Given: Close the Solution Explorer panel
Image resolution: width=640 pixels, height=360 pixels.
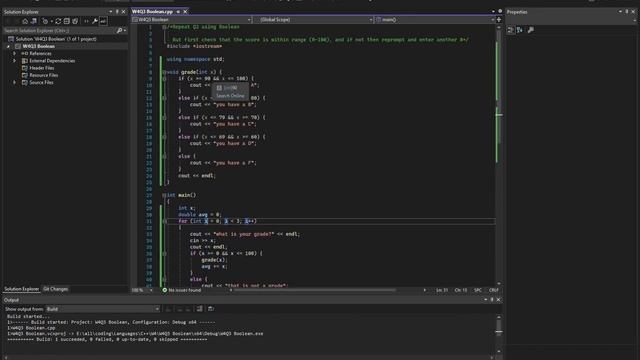Looking at the screenshot, I should [x=124, y=12].
